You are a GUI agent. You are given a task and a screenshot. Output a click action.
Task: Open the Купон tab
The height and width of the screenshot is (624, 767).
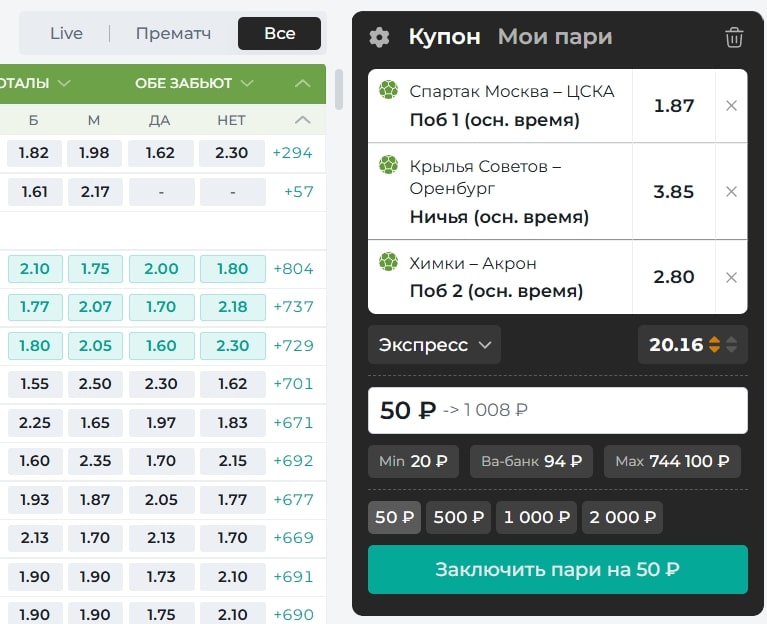pos(444,37)
